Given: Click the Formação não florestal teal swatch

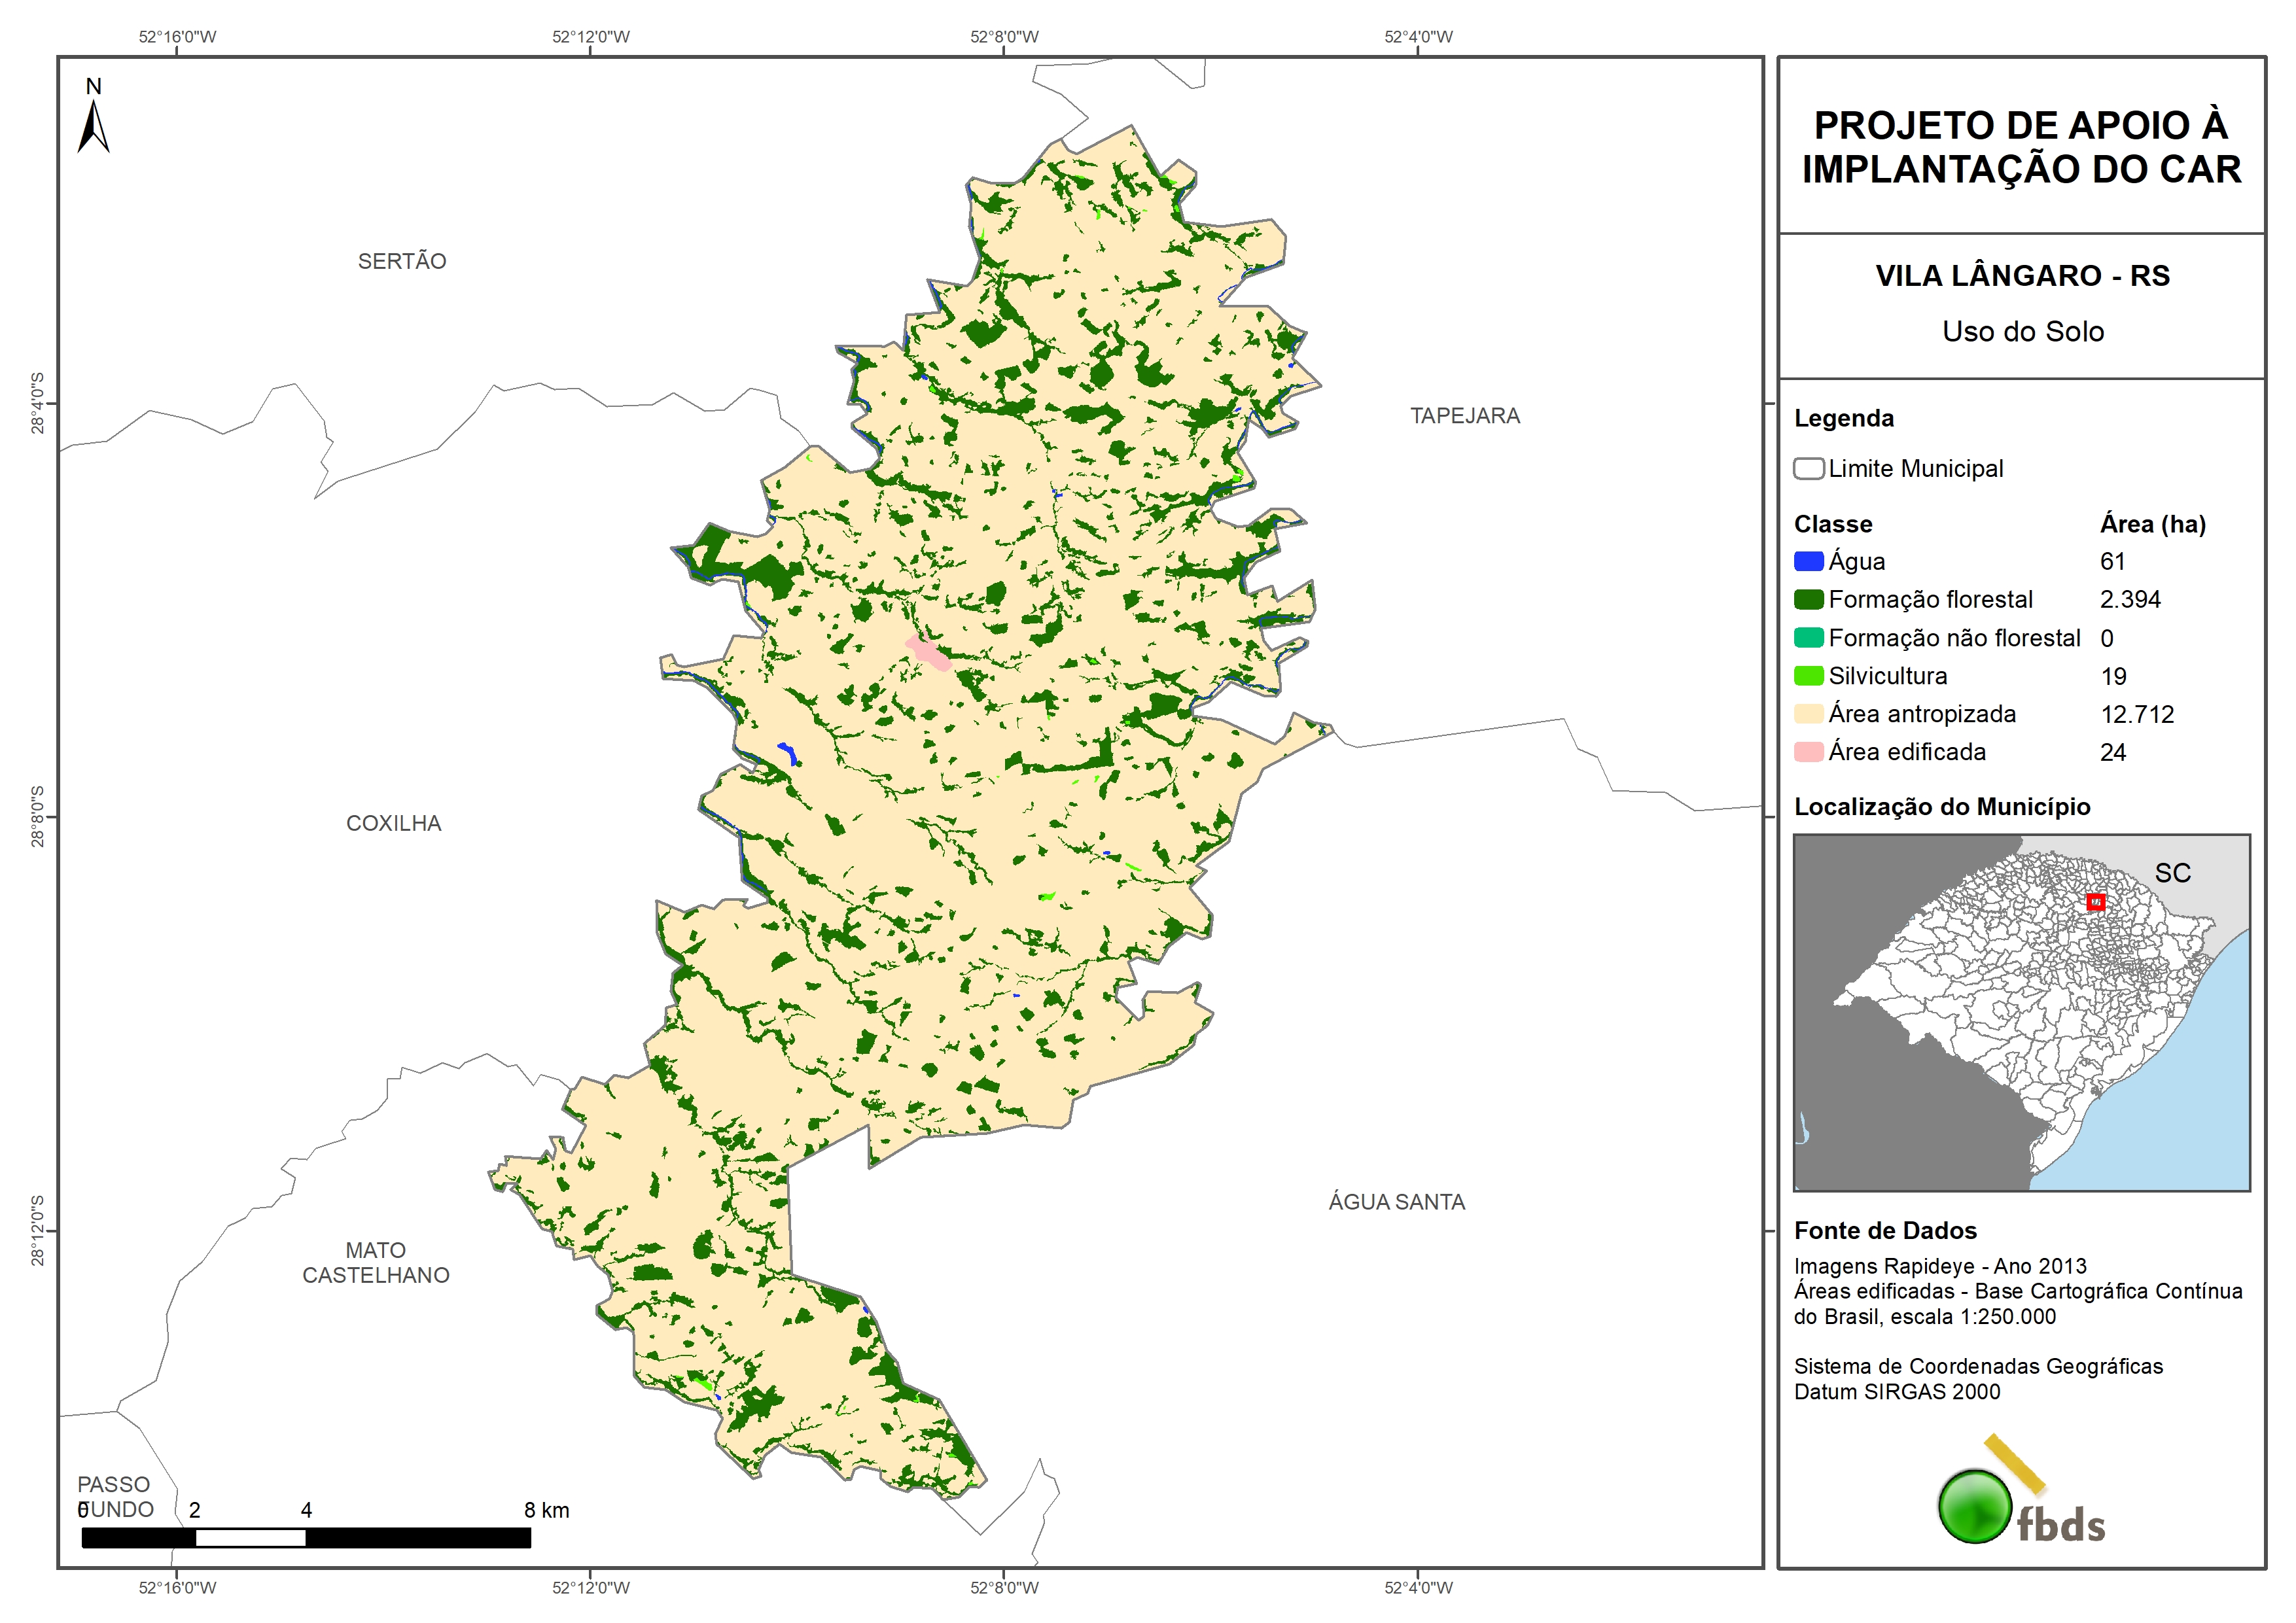Looking at the screenshot, I should click(1808, 638).
